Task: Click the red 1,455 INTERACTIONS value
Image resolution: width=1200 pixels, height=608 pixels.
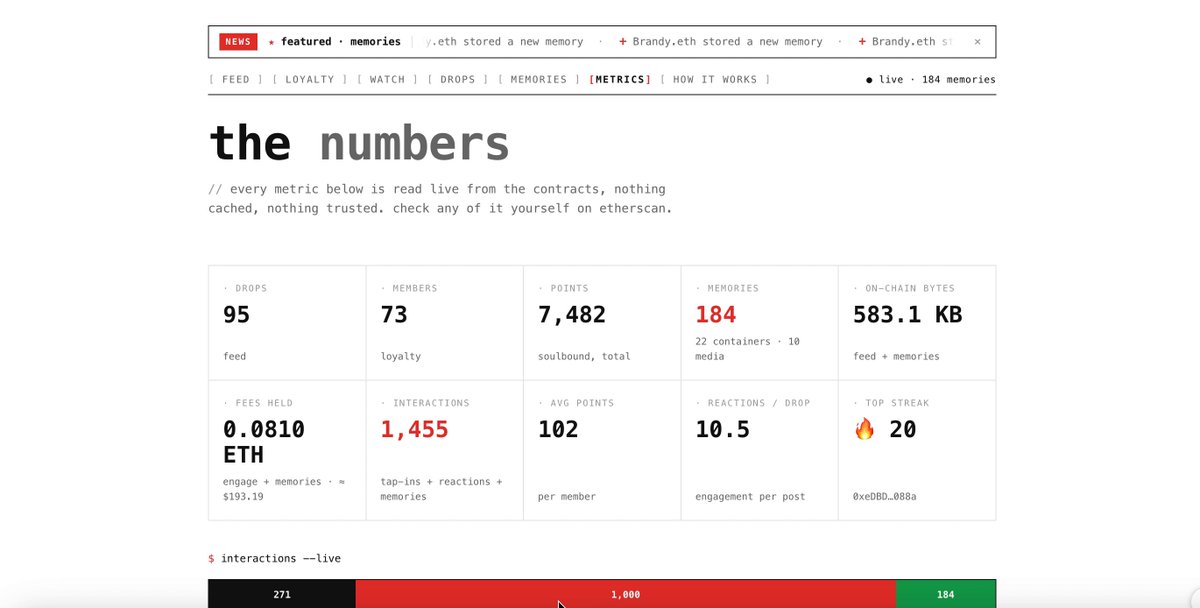Action: [x=414, y=430]
